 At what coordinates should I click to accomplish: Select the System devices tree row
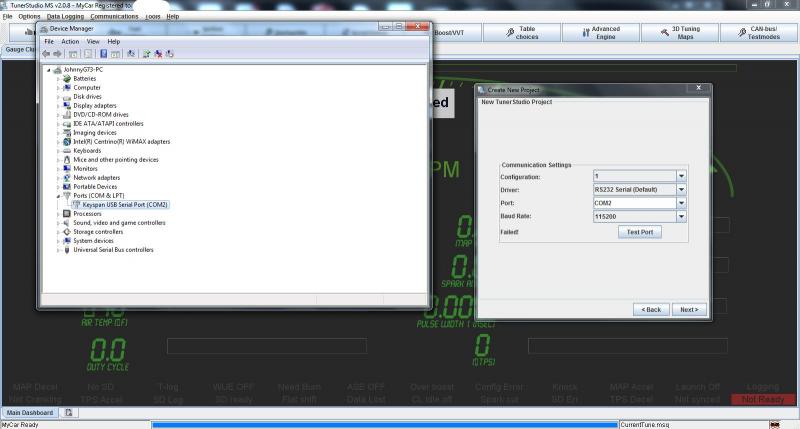pyautogui.click(x=93, y=241)
